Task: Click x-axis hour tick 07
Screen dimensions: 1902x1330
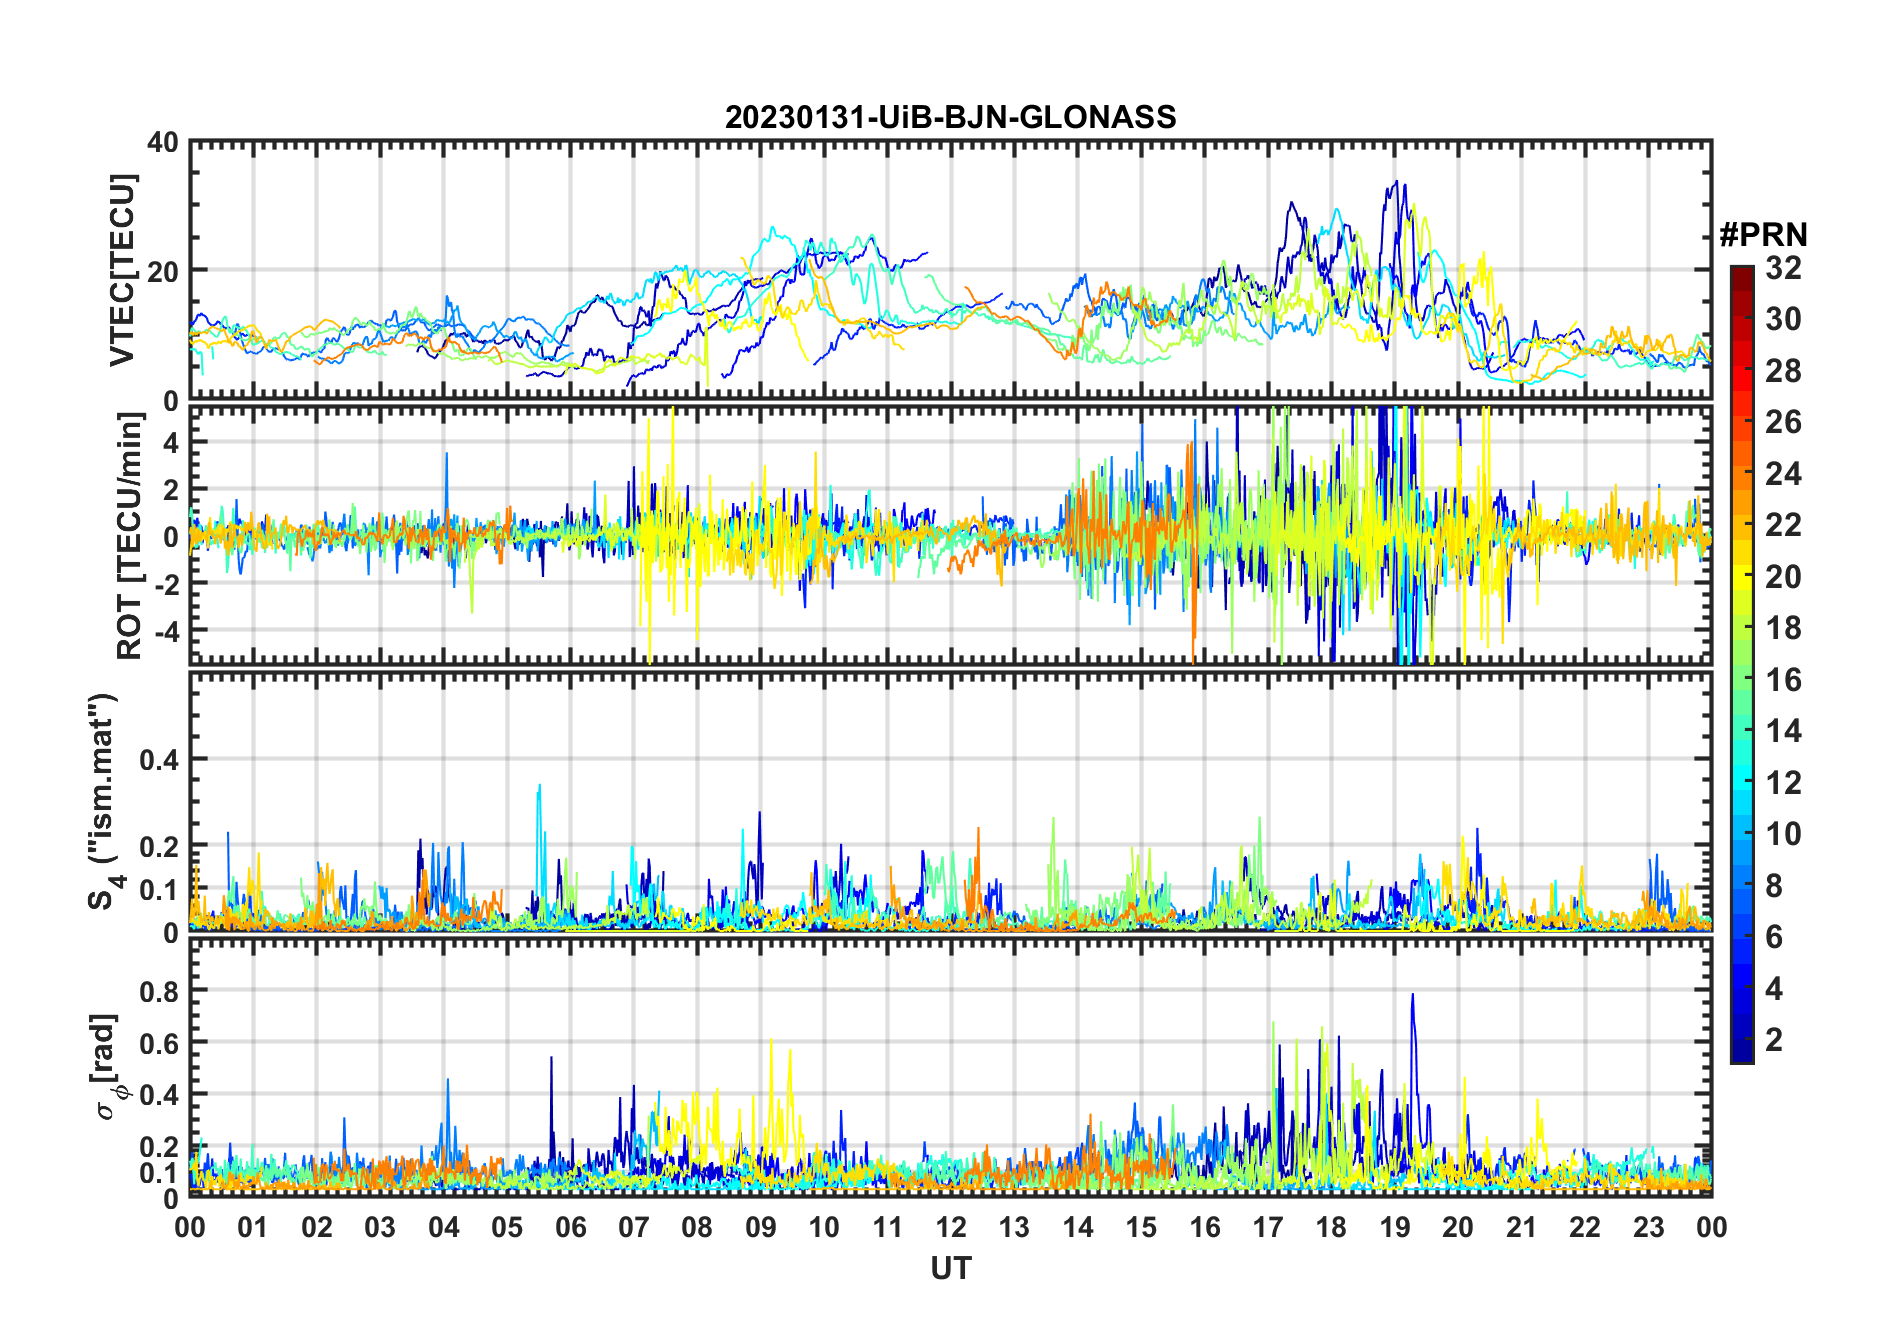Action: (634, 1227)
